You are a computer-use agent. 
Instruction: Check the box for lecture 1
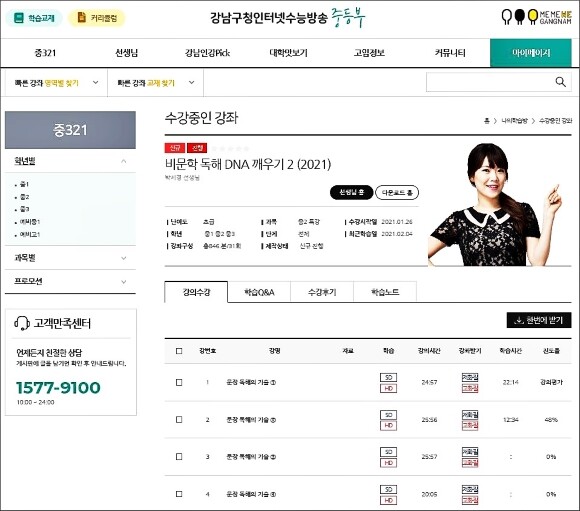point(179,382)
